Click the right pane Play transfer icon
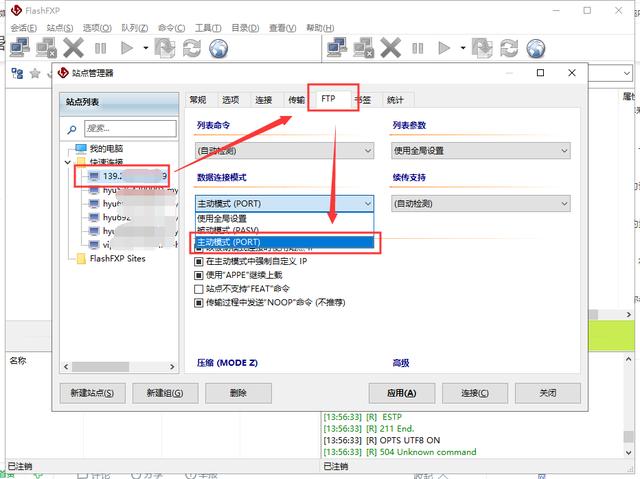The height and width of the screenshot is (479, 640). click(x=444, y=48)
